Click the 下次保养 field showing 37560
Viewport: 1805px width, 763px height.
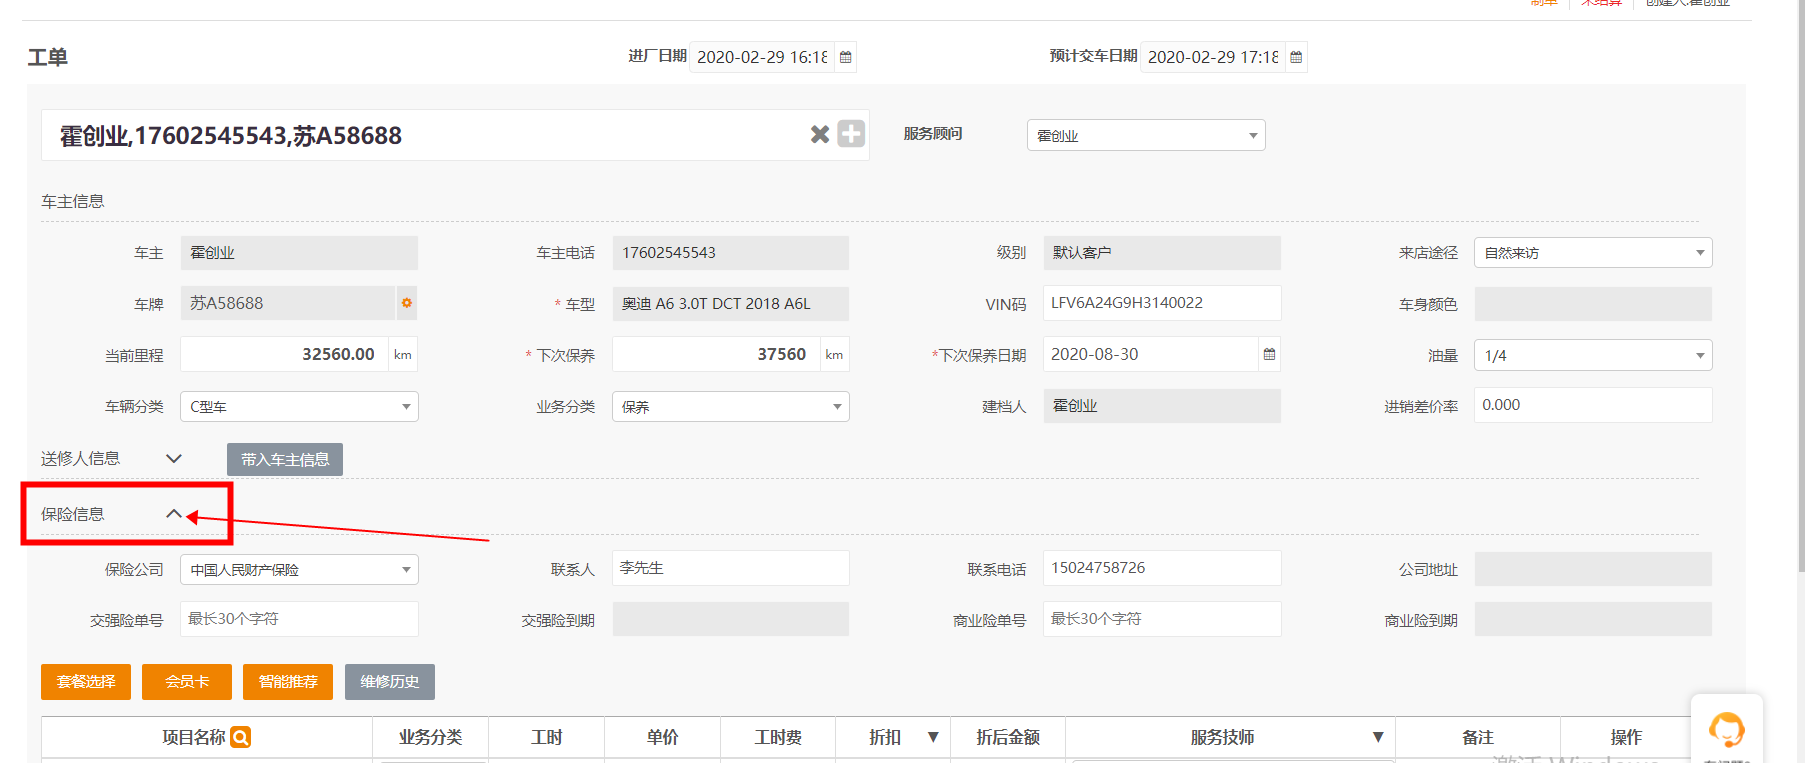coord(716,354)
